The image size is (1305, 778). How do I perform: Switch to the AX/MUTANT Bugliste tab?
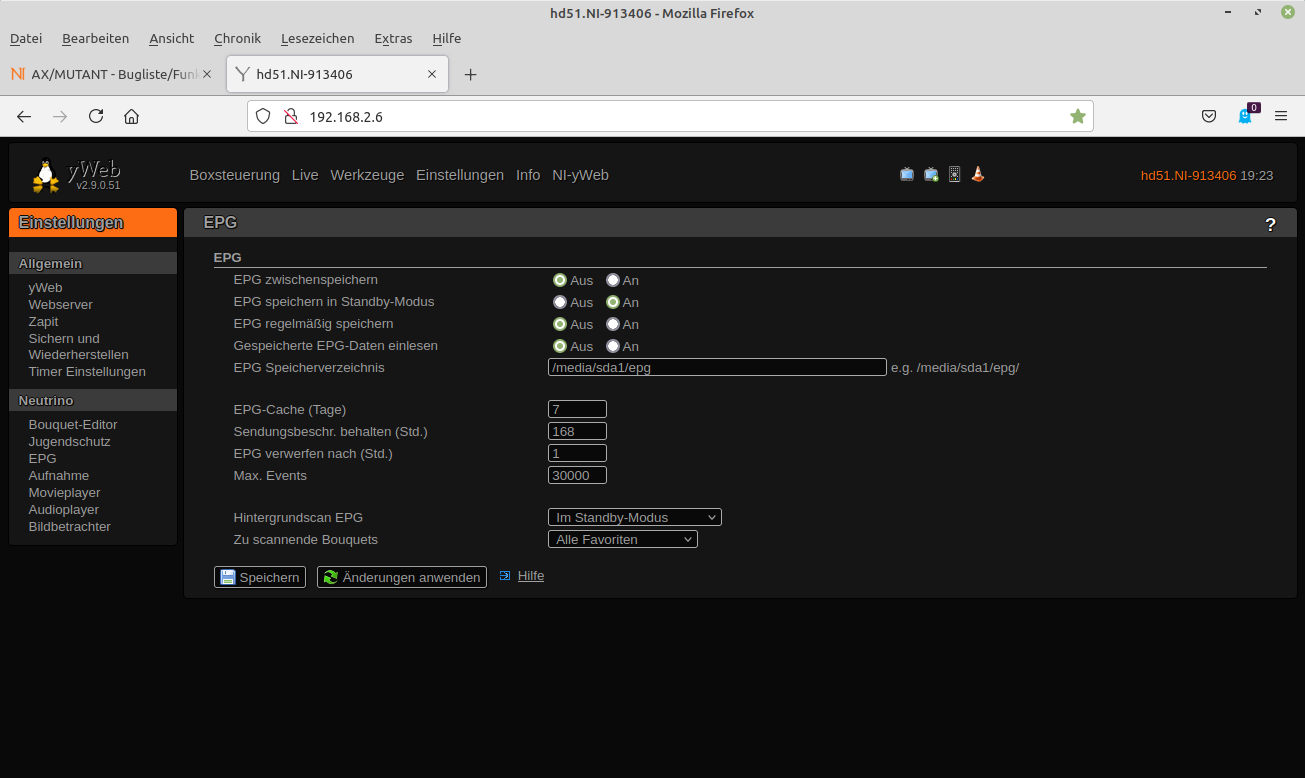(x=108, y=74)
